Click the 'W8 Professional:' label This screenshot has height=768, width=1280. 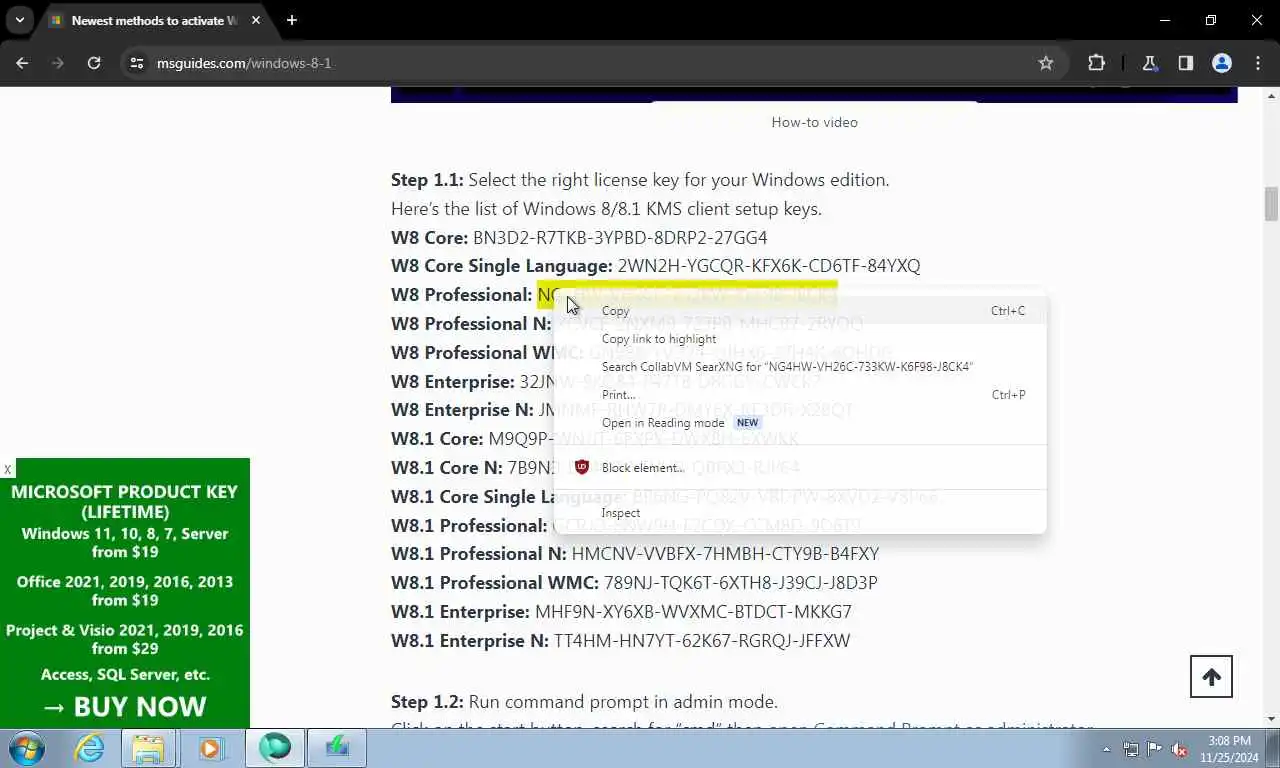(462, 295)
